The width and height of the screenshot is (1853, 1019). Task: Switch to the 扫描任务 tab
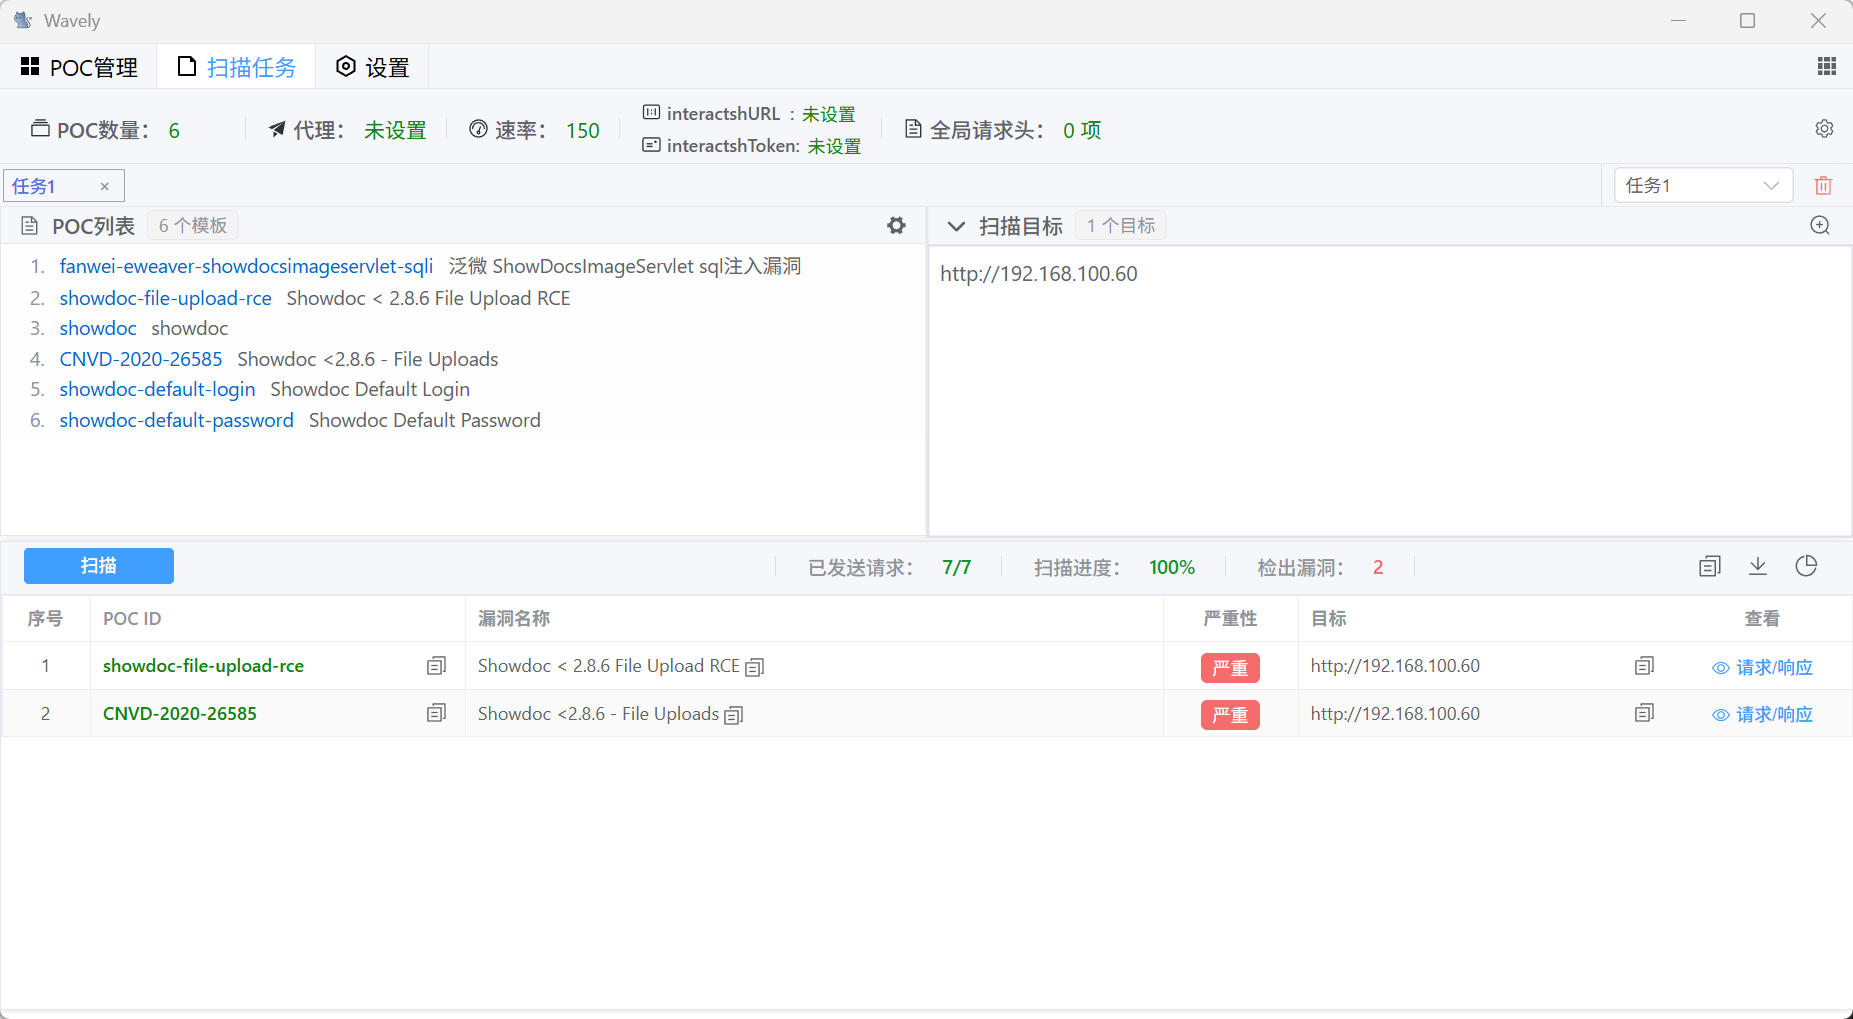tap(237, 67)
